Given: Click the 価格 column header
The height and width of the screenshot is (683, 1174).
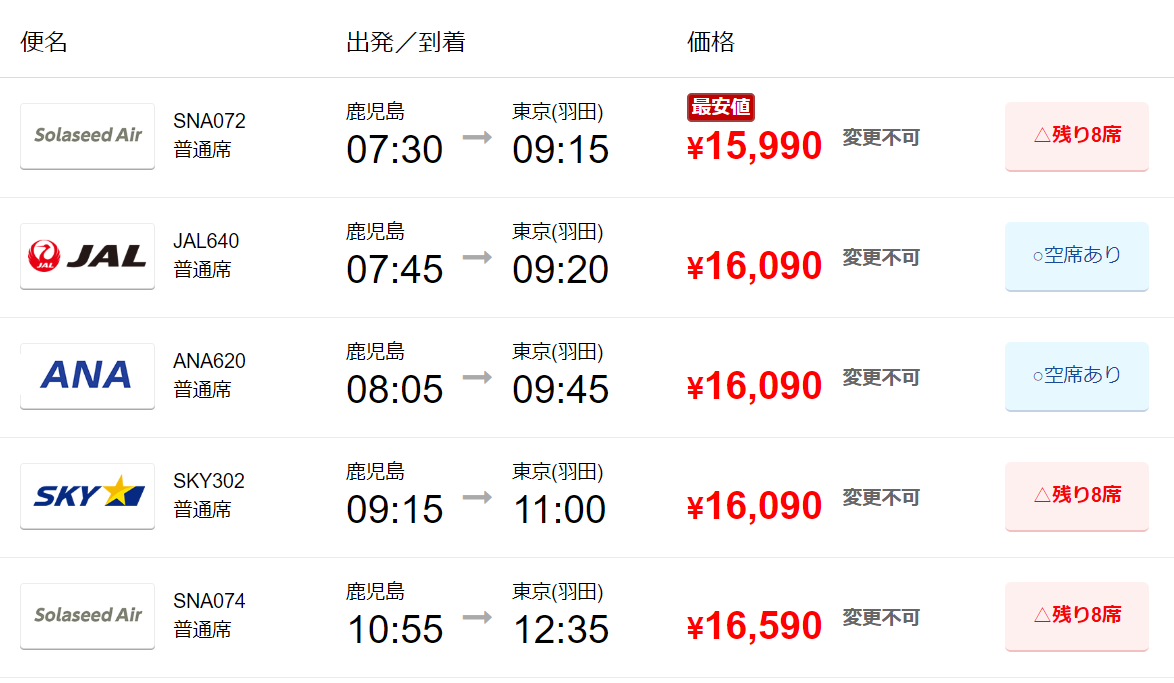Looking at the screenshot, I should [x=711, y=42].
